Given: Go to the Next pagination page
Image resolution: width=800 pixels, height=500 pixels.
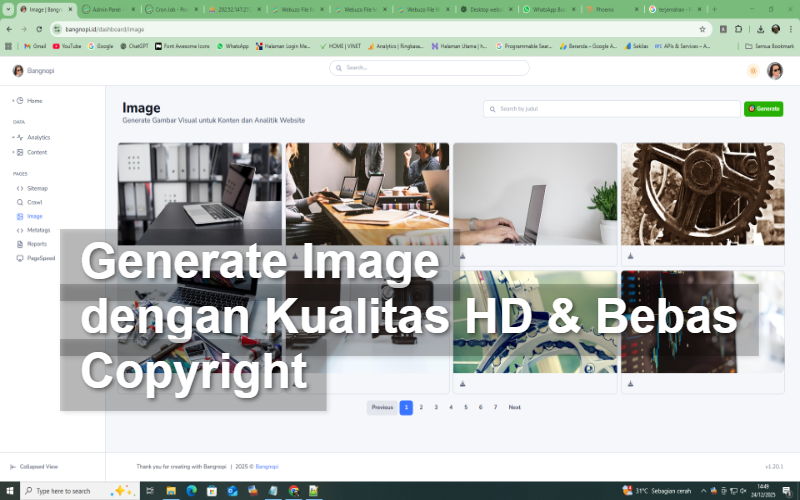Looking at the screenshot, I should click(514, 407).
